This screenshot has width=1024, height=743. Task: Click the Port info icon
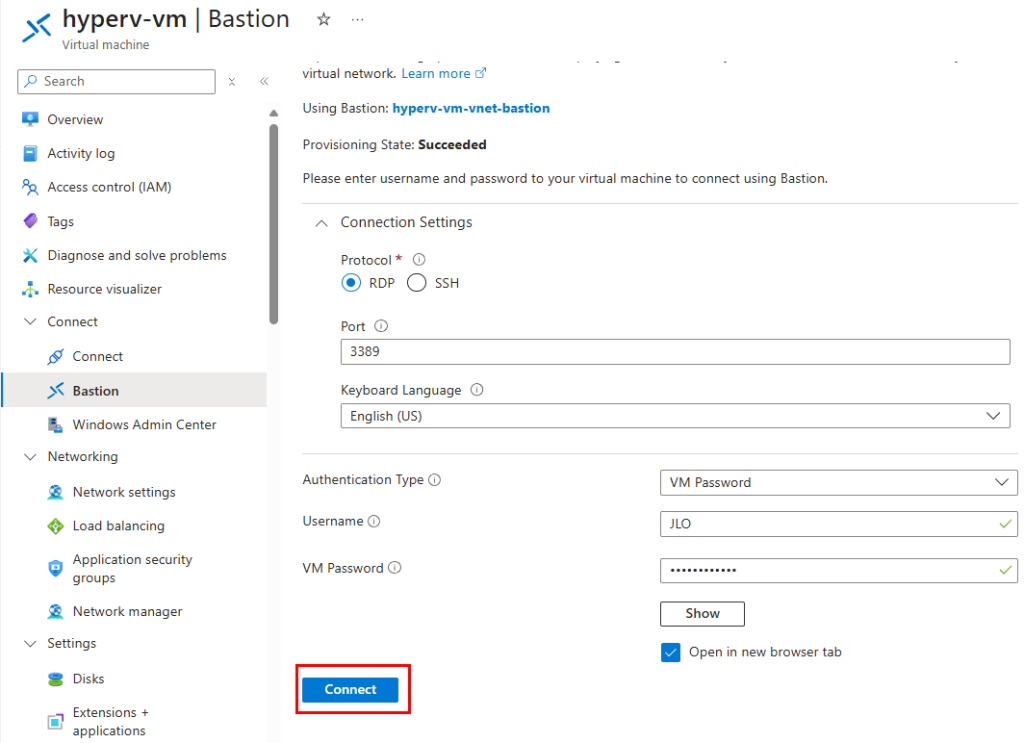pyautogui.click(x=381, y=326)
